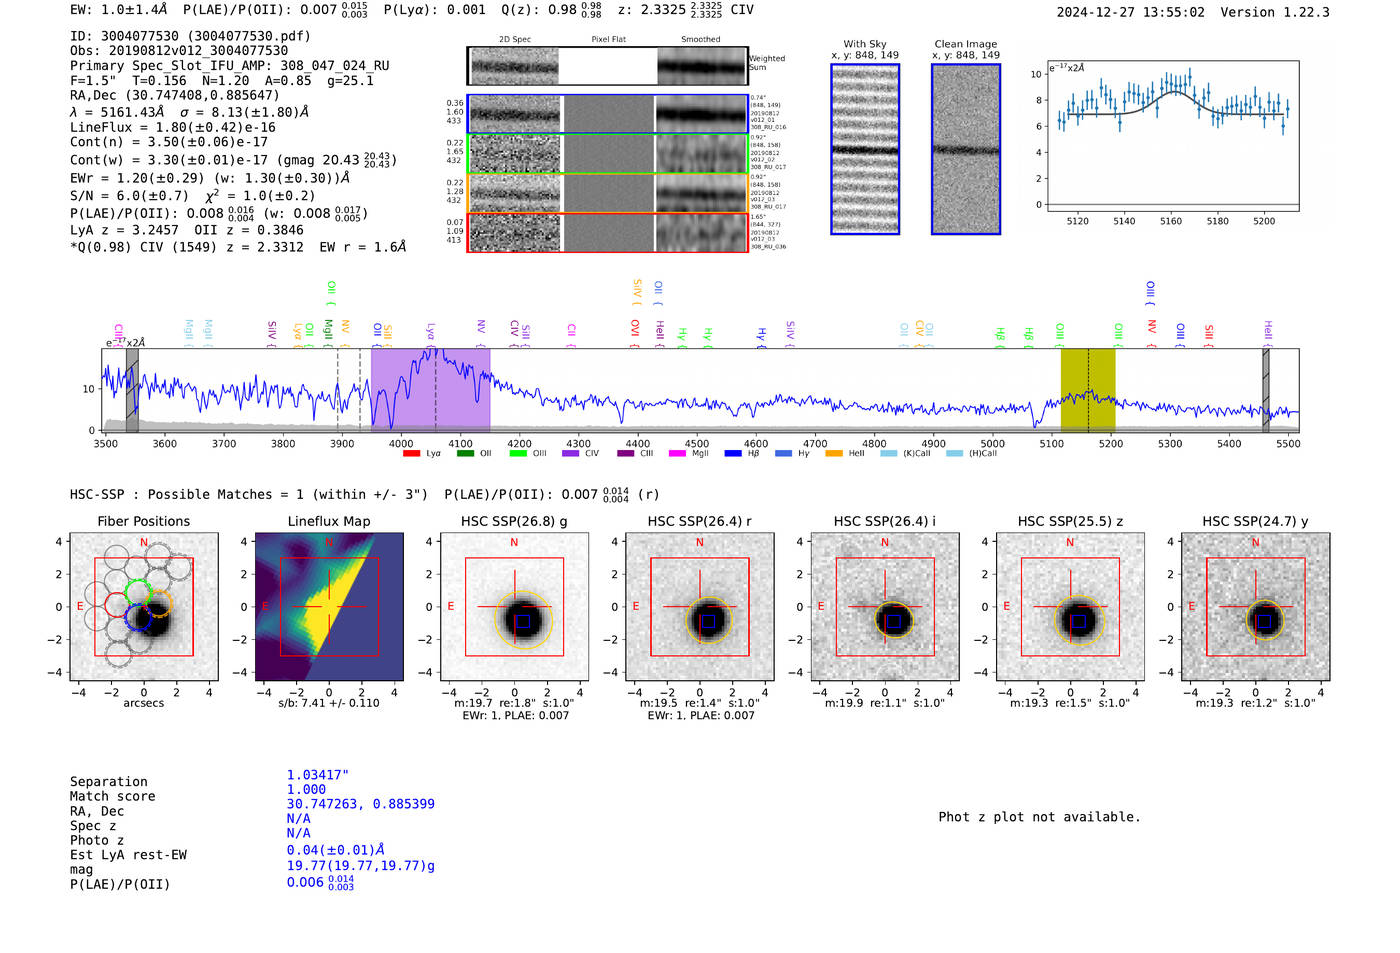Select the orange-bordered 2D fiber spectrum row
The height and width of the screenshot is (953, 1400).
pos(608,193)
